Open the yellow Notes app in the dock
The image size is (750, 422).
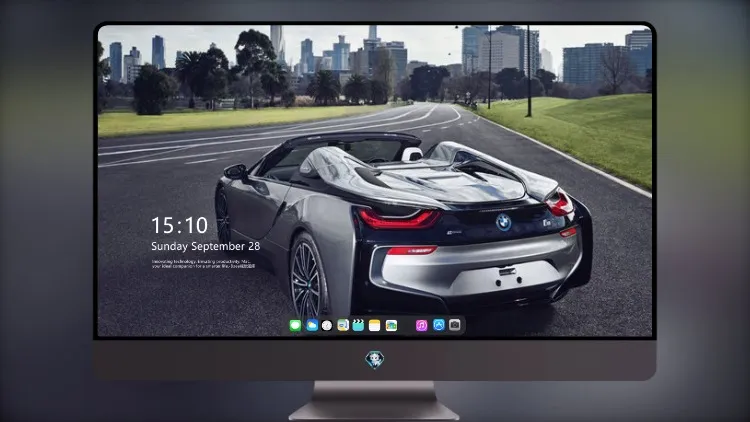tap(375, 325)
